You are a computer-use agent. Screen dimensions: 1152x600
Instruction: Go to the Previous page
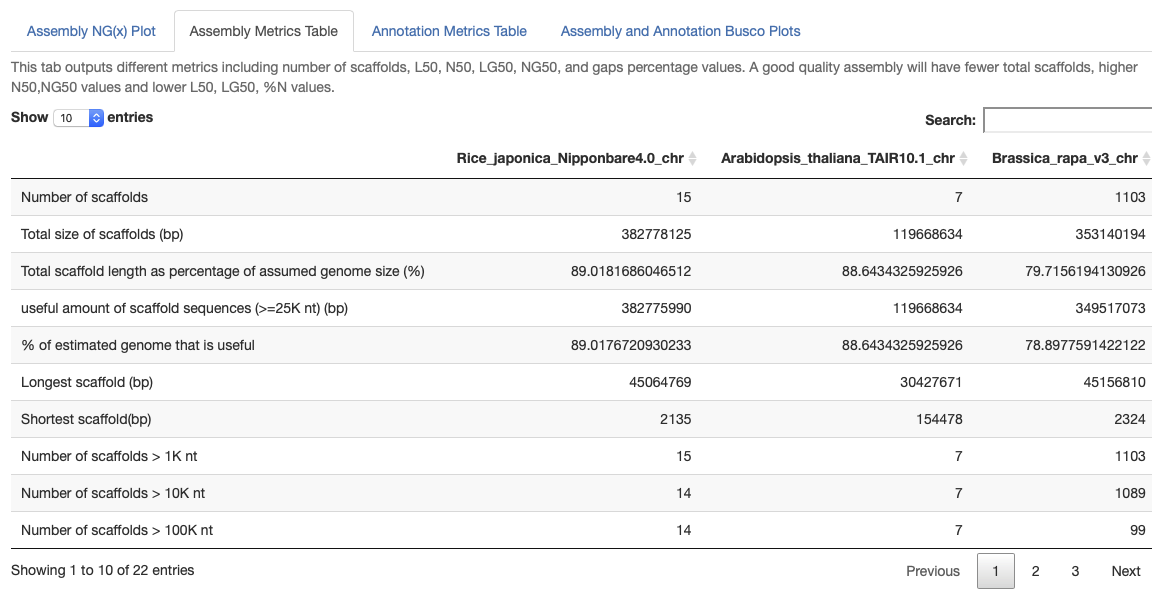click(932, 571)
